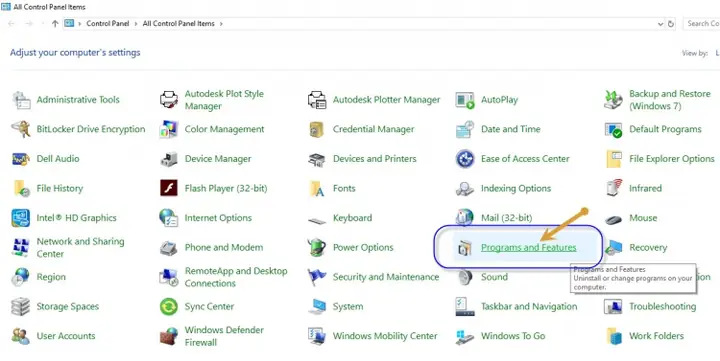Screen dimensions: 720x361
Task: Open the Default Programs link
Action: pyautogui.click(x=665, y=130)
